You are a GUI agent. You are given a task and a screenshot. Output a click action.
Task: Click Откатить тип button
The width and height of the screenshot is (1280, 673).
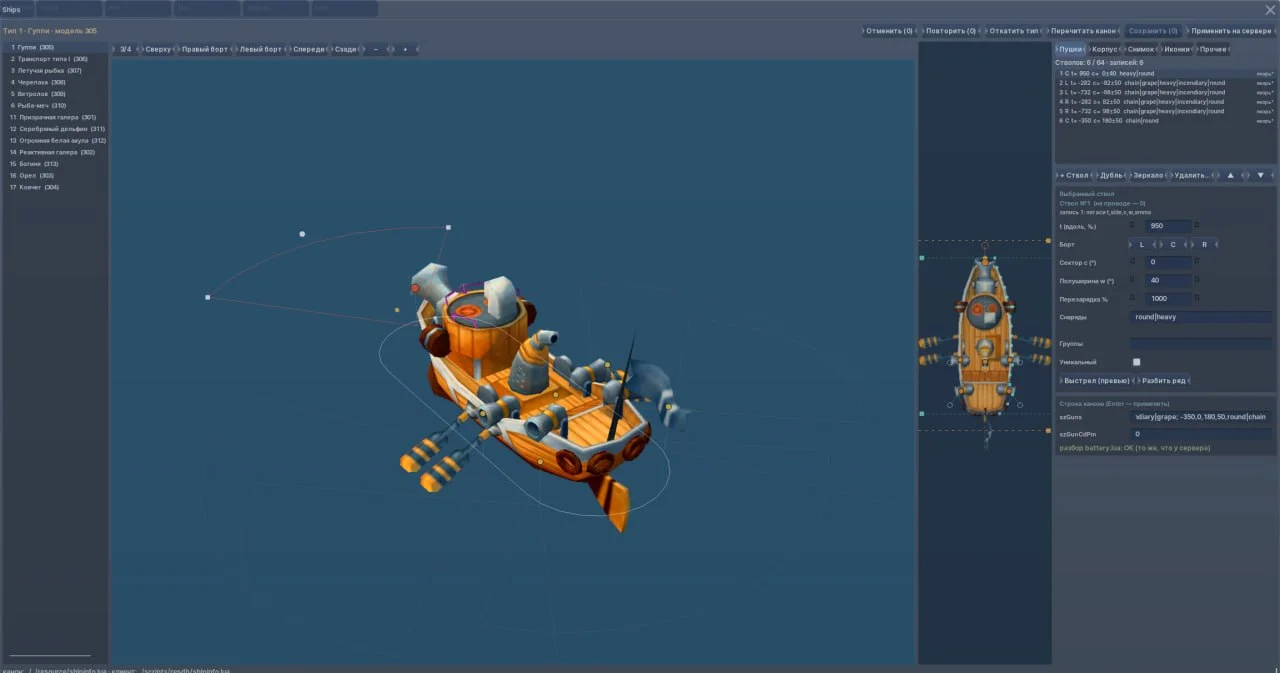[x=1014, y=31]
